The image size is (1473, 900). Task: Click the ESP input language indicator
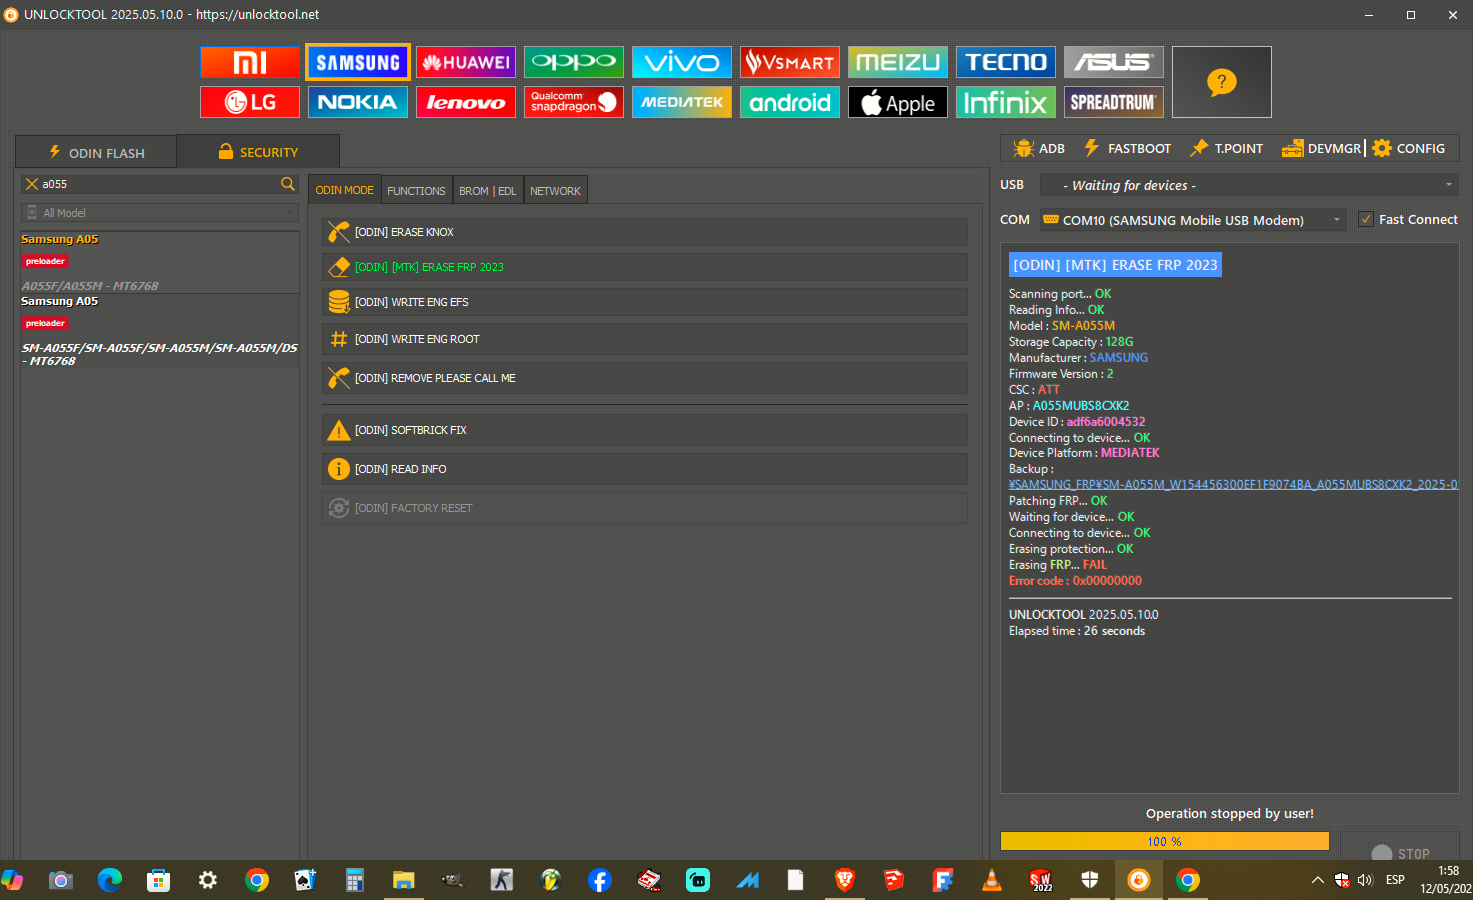pyautogui.click(x=1395, y=880)
